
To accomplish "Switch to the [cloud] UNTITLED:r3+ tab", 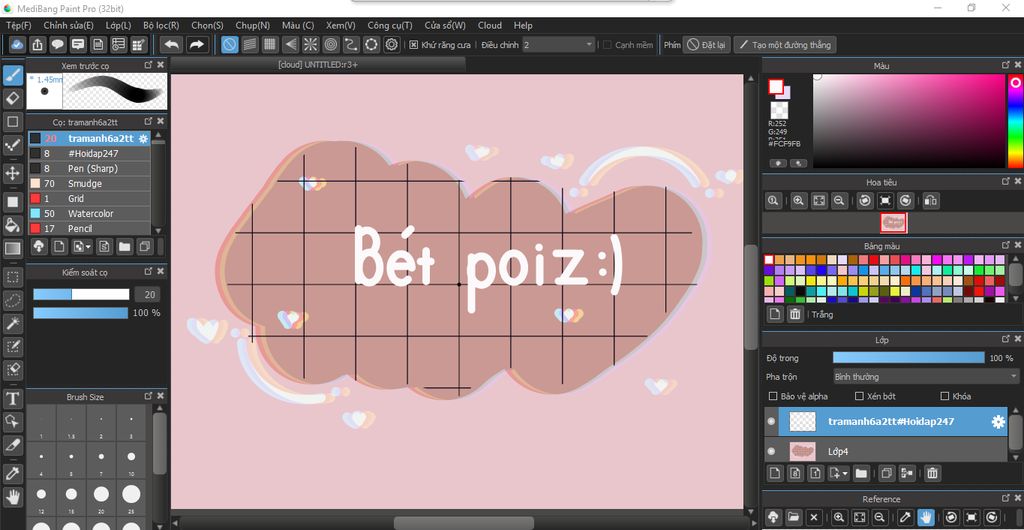I will [318, 65].
